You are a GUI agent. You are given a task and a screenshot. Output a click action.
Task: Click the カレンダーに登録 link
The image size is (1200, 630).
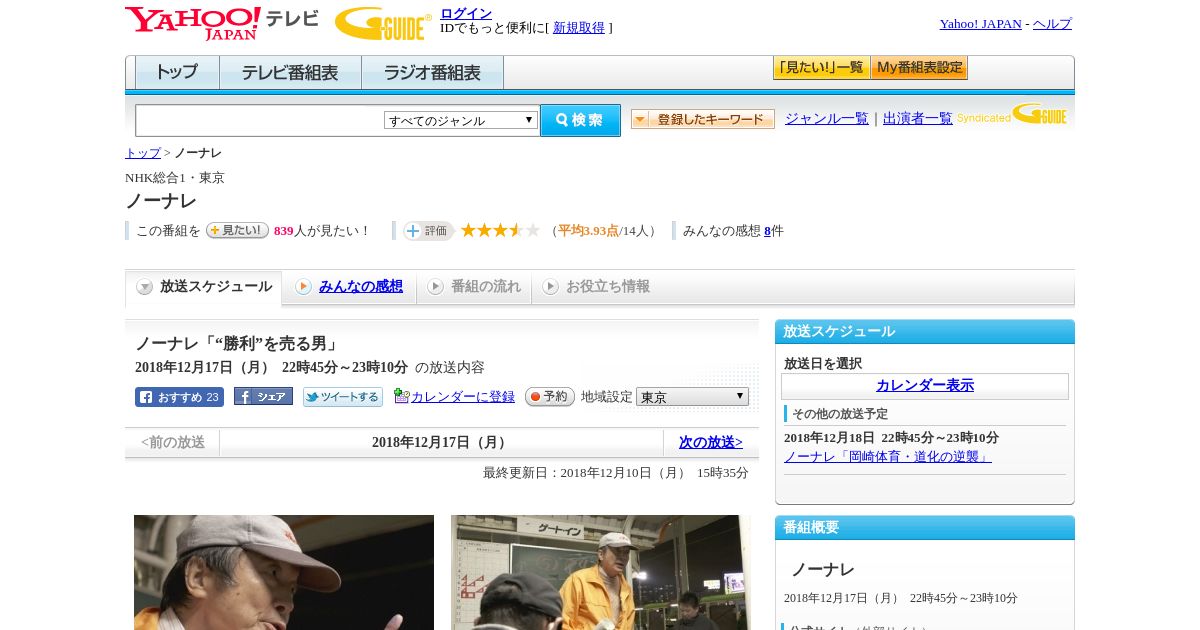(x=463, y=397)
